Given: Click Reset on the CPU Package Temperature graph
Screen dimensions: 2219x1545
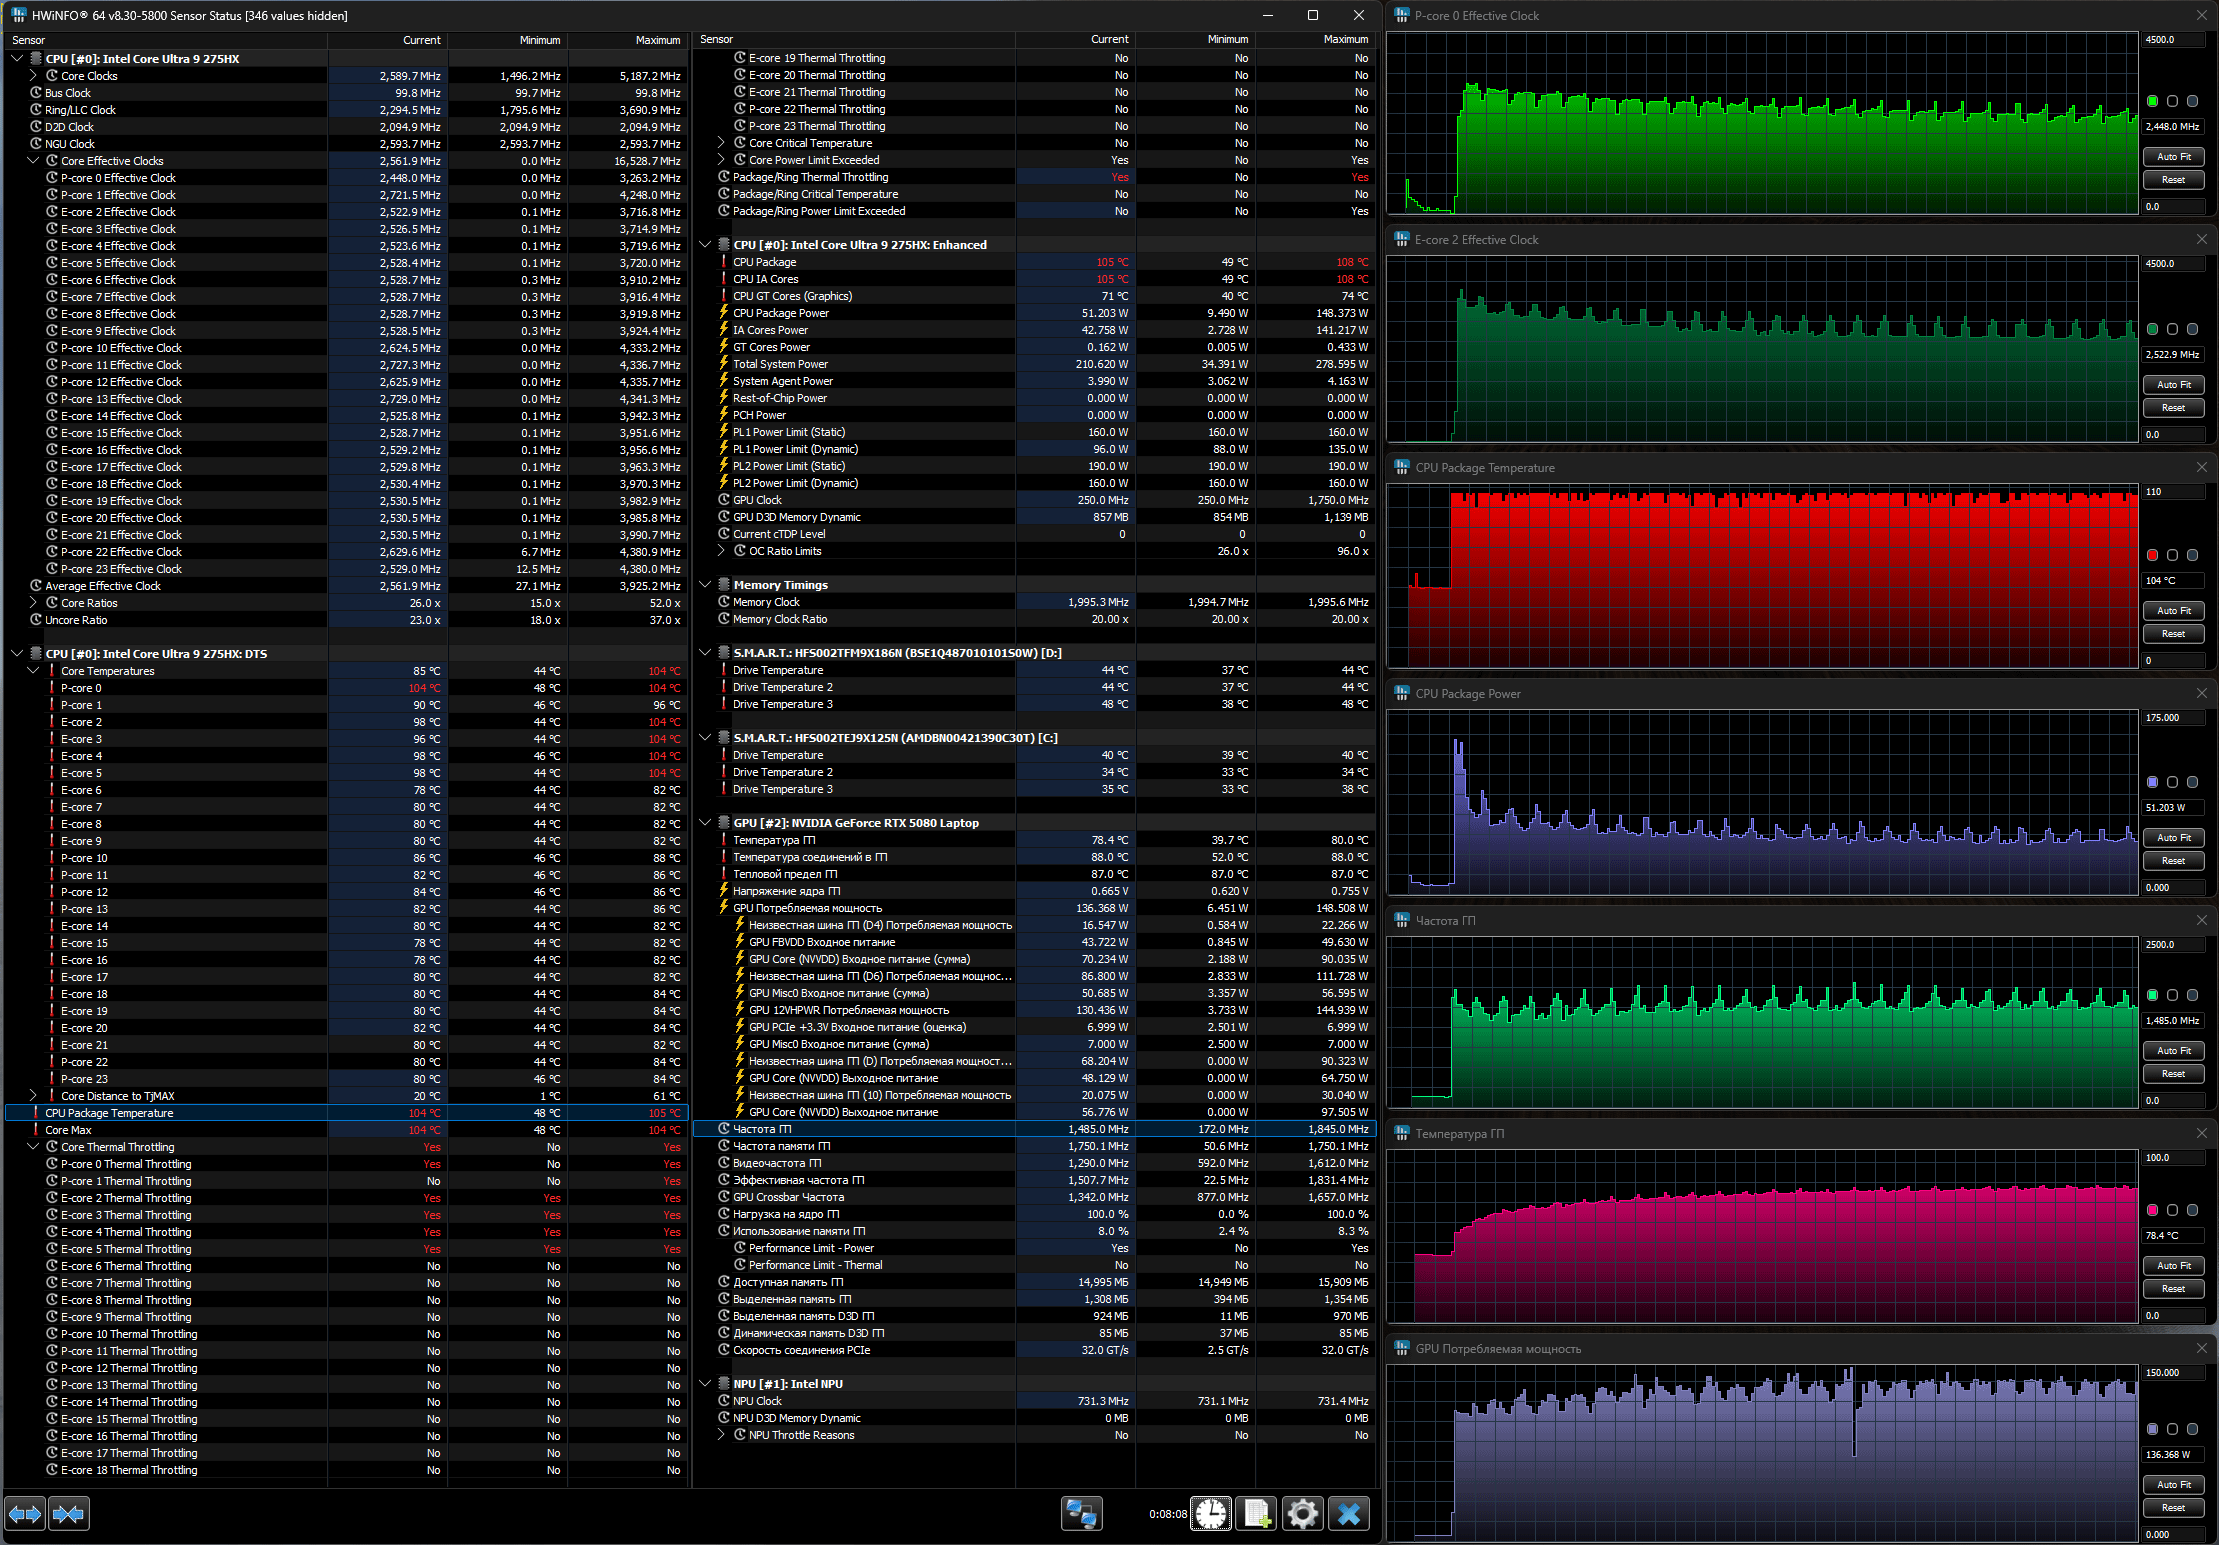Looking at the screenshot, I should click(x=2173, y=634).
